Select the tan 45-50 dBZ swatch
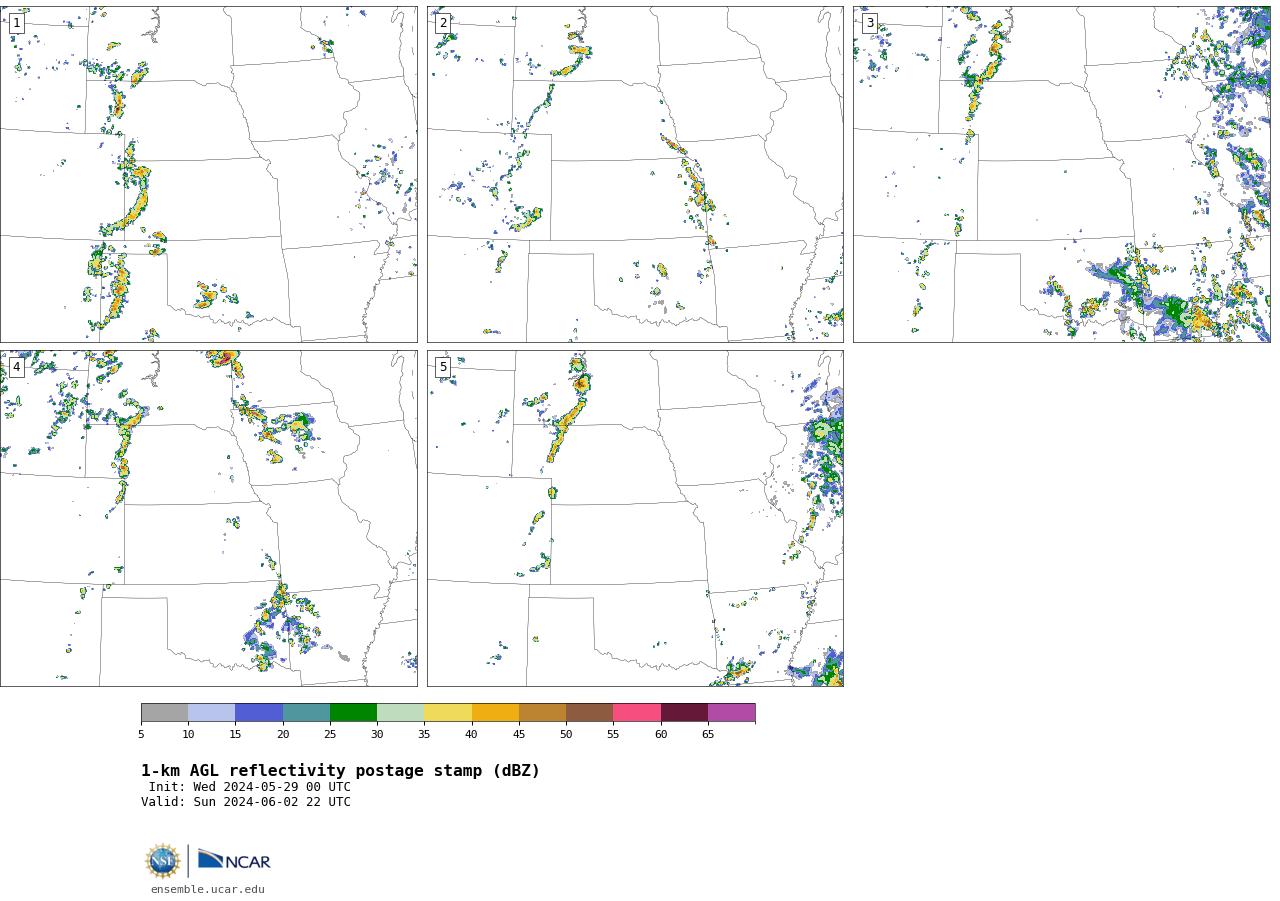 pos(542,712)
